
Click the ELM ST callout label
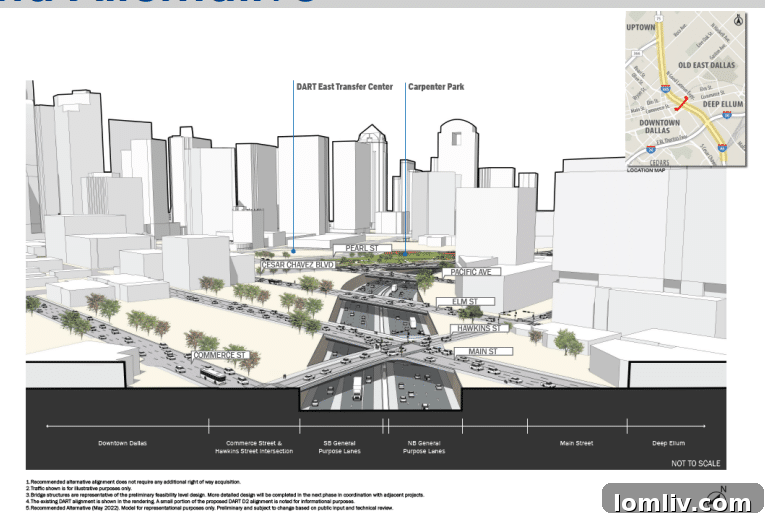[x=466, y=301]
